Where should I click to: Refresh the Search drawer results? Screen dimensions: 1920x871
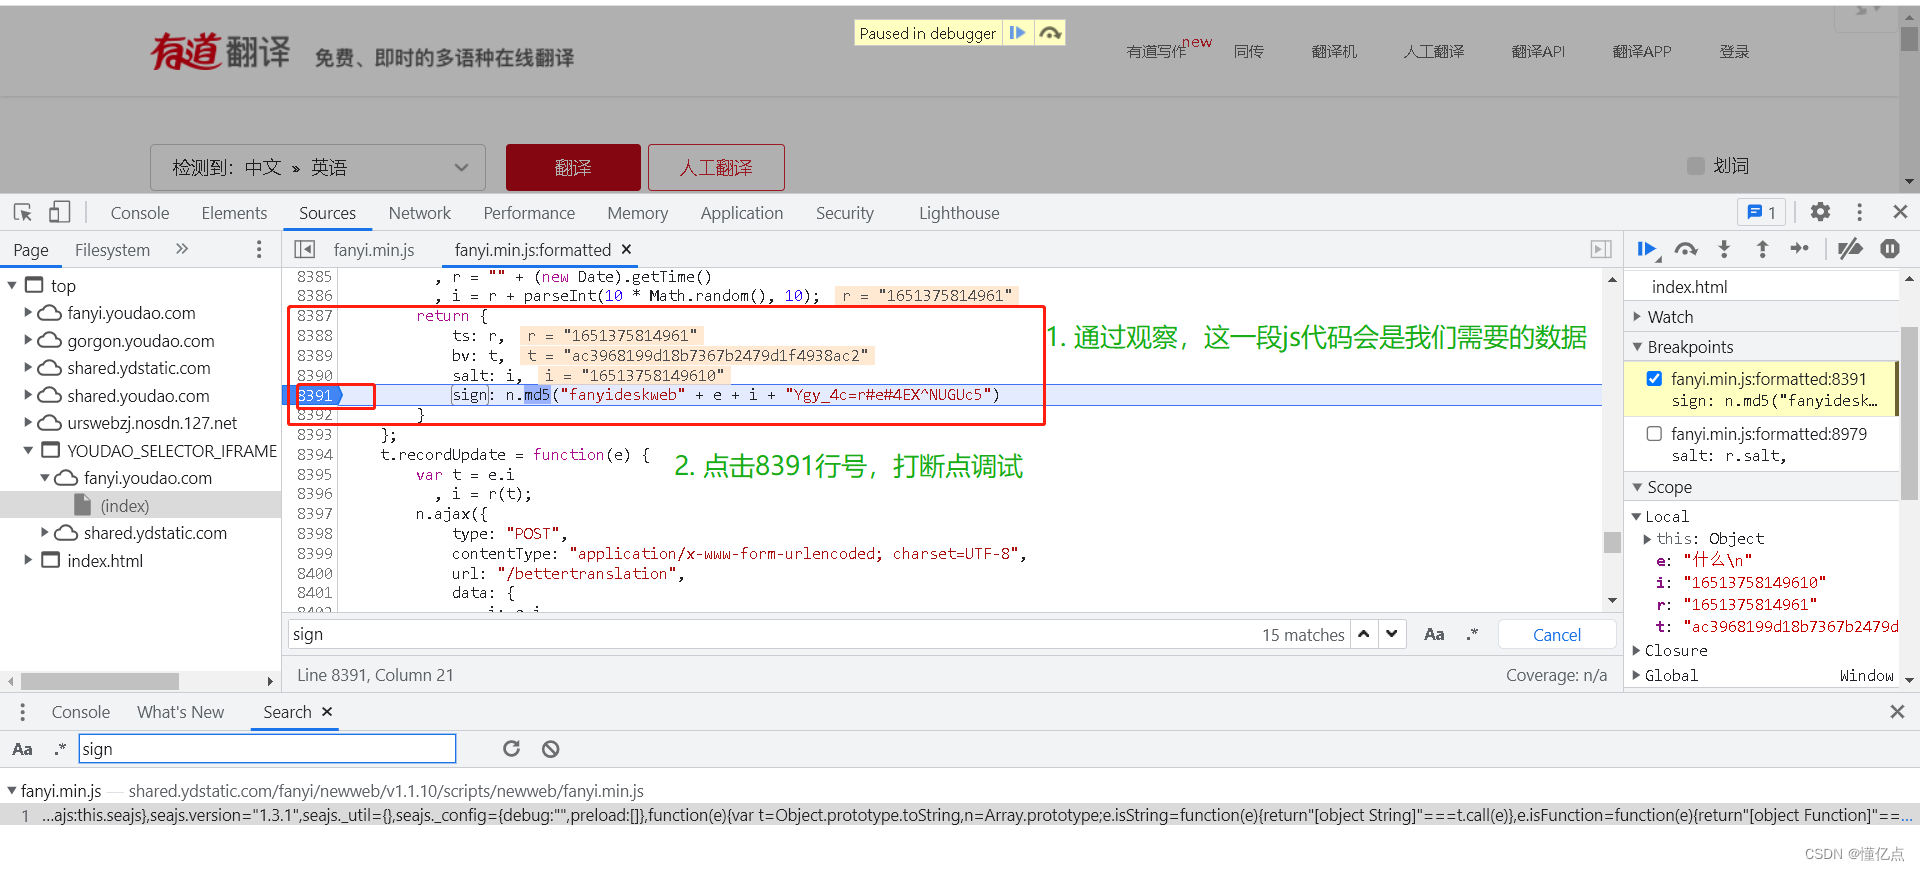click(x=511, y=748)
